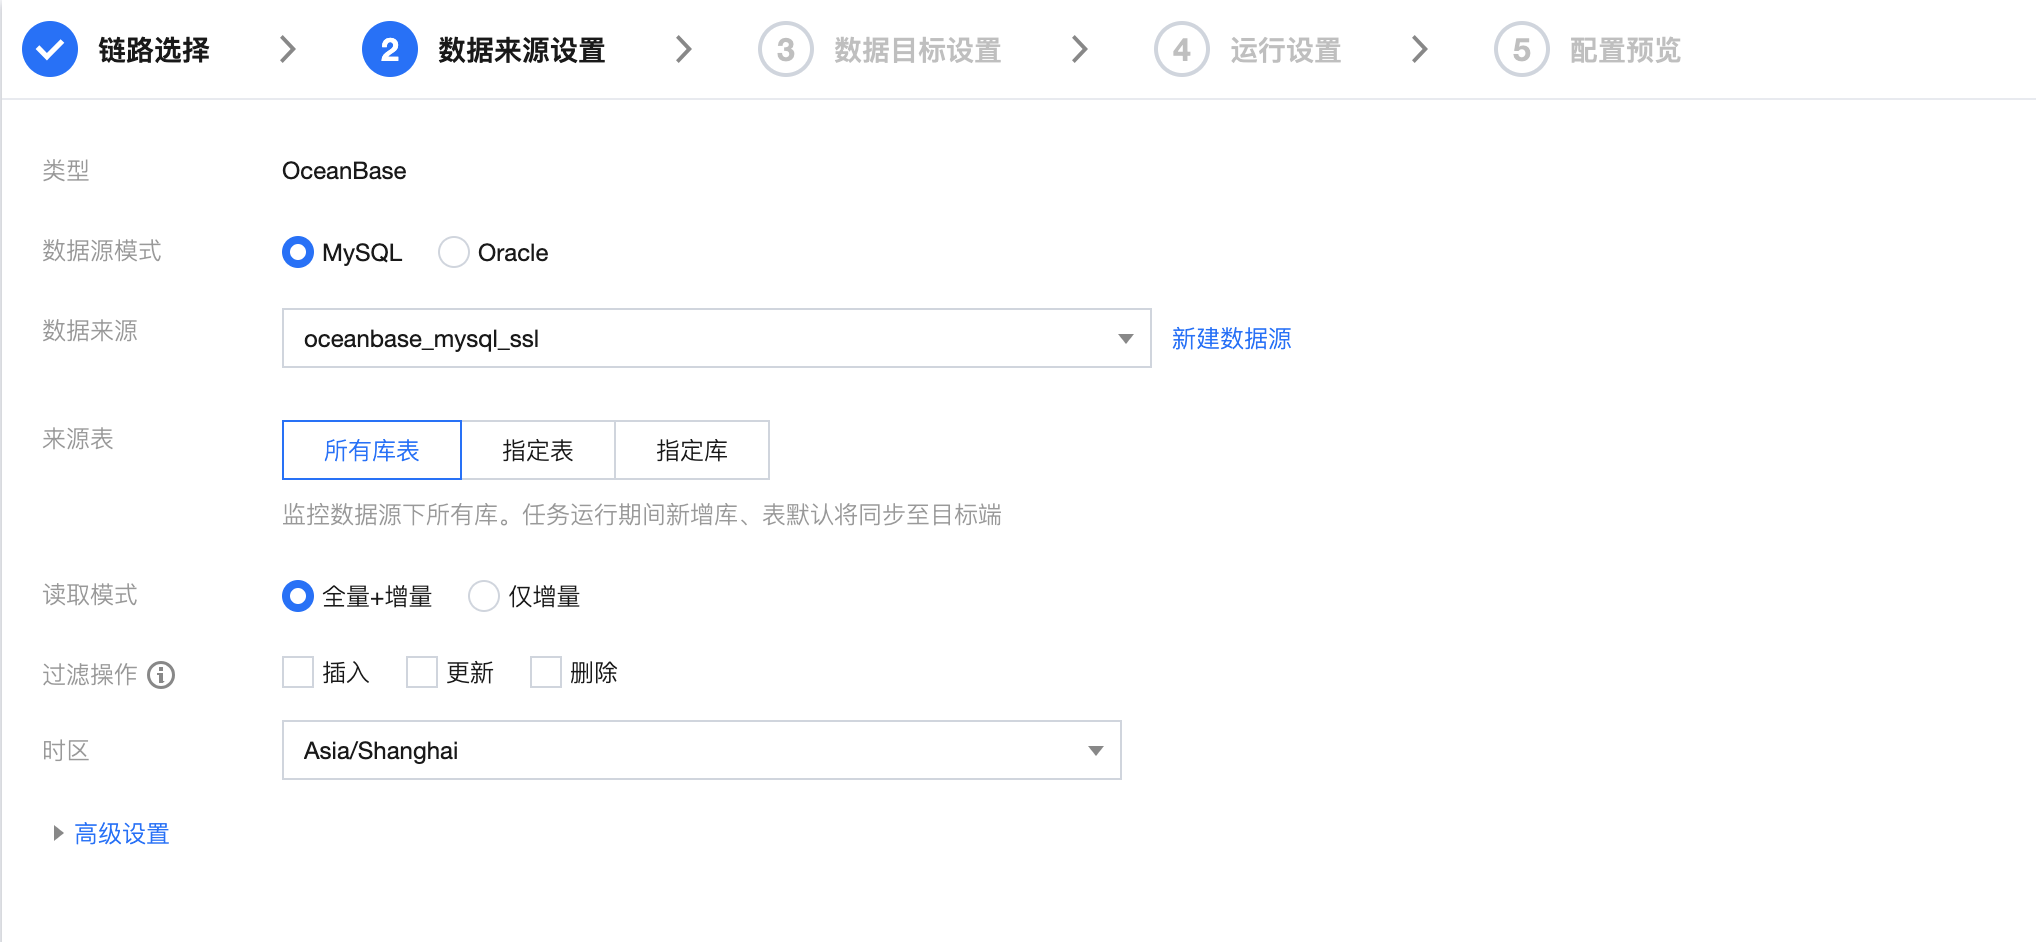Select the 所有库表 option button
This screenshot has width=2036, height=942.
click(372, 450)
